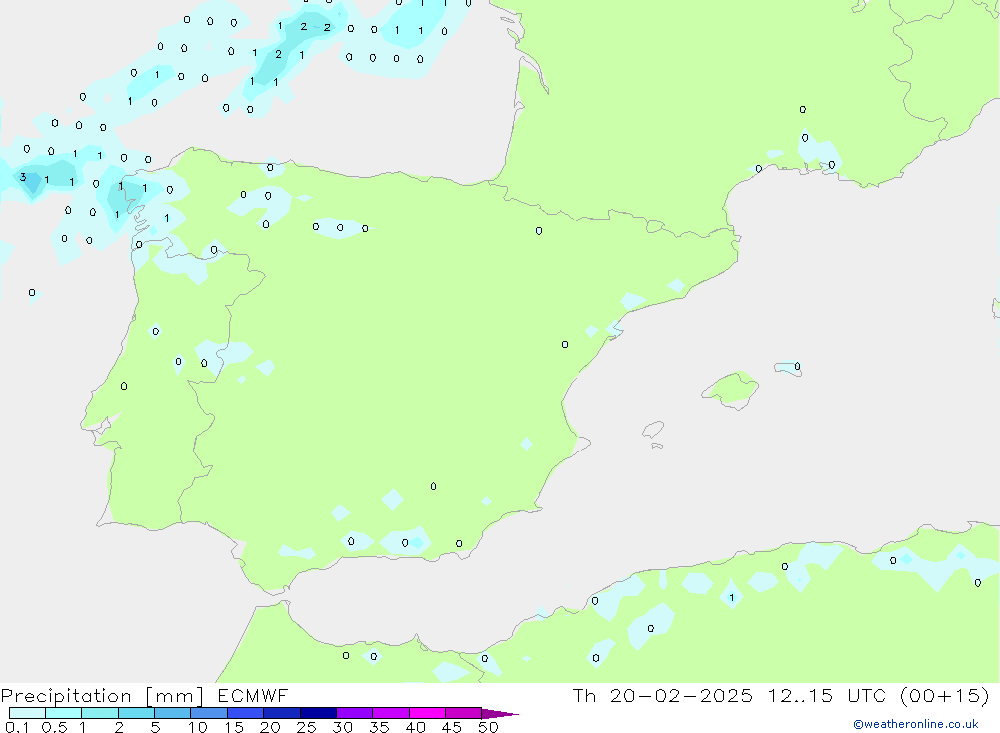
Task: Click the "ECMWF" model name label
Action: pyautogui.click(x=253, y=696)
